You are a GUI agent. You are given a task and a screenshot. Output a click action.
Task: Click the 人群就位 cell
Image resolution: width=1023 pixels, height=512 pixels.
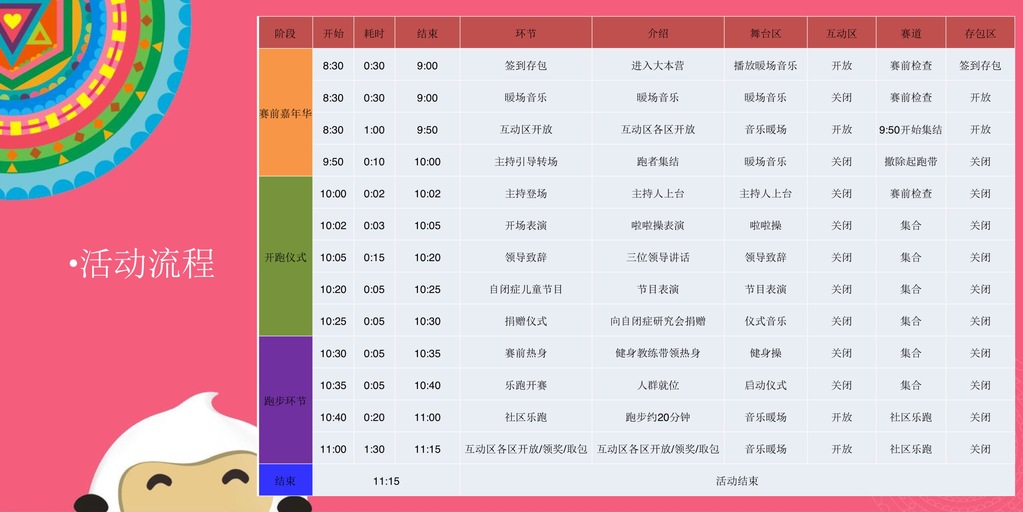[658, 385]
